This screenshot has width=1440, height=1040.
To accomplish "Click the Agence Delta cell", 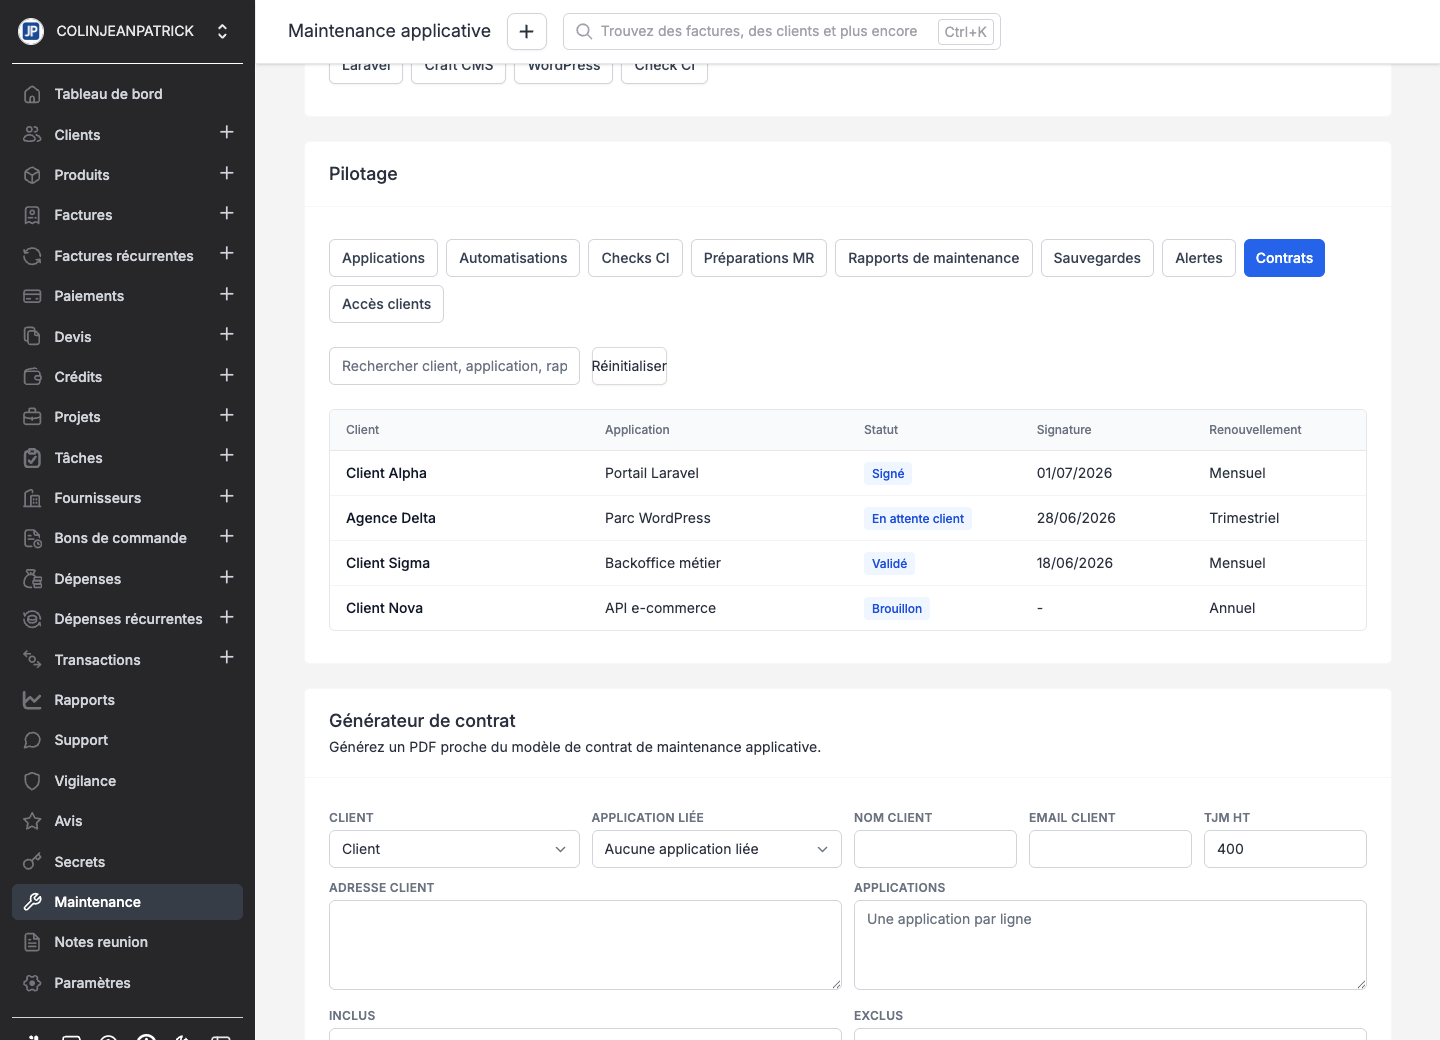I will (391, 518).
